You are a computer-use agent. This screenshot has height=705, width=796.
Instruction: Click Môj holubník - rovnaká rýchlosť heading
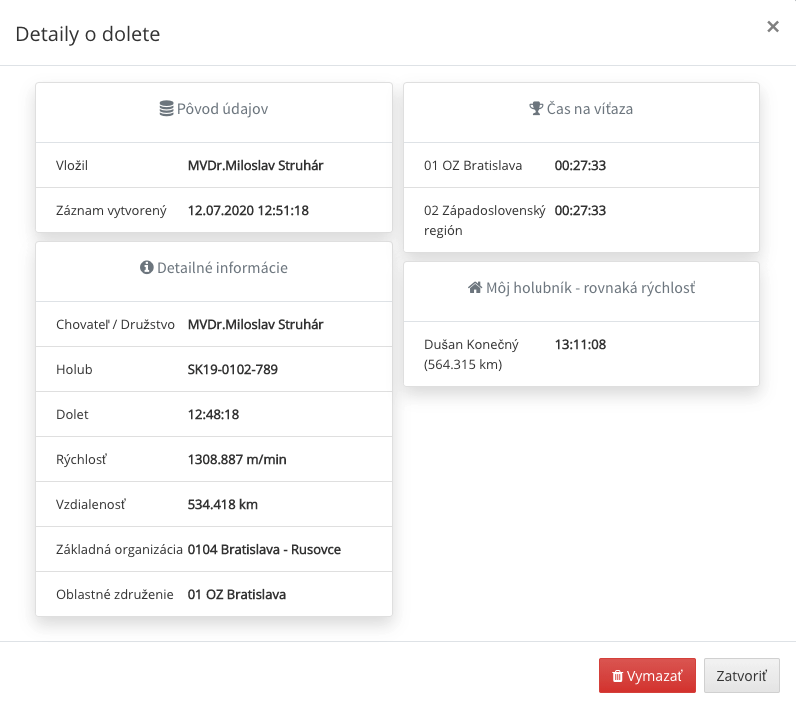pyautogui.click(x=590, y=288)
